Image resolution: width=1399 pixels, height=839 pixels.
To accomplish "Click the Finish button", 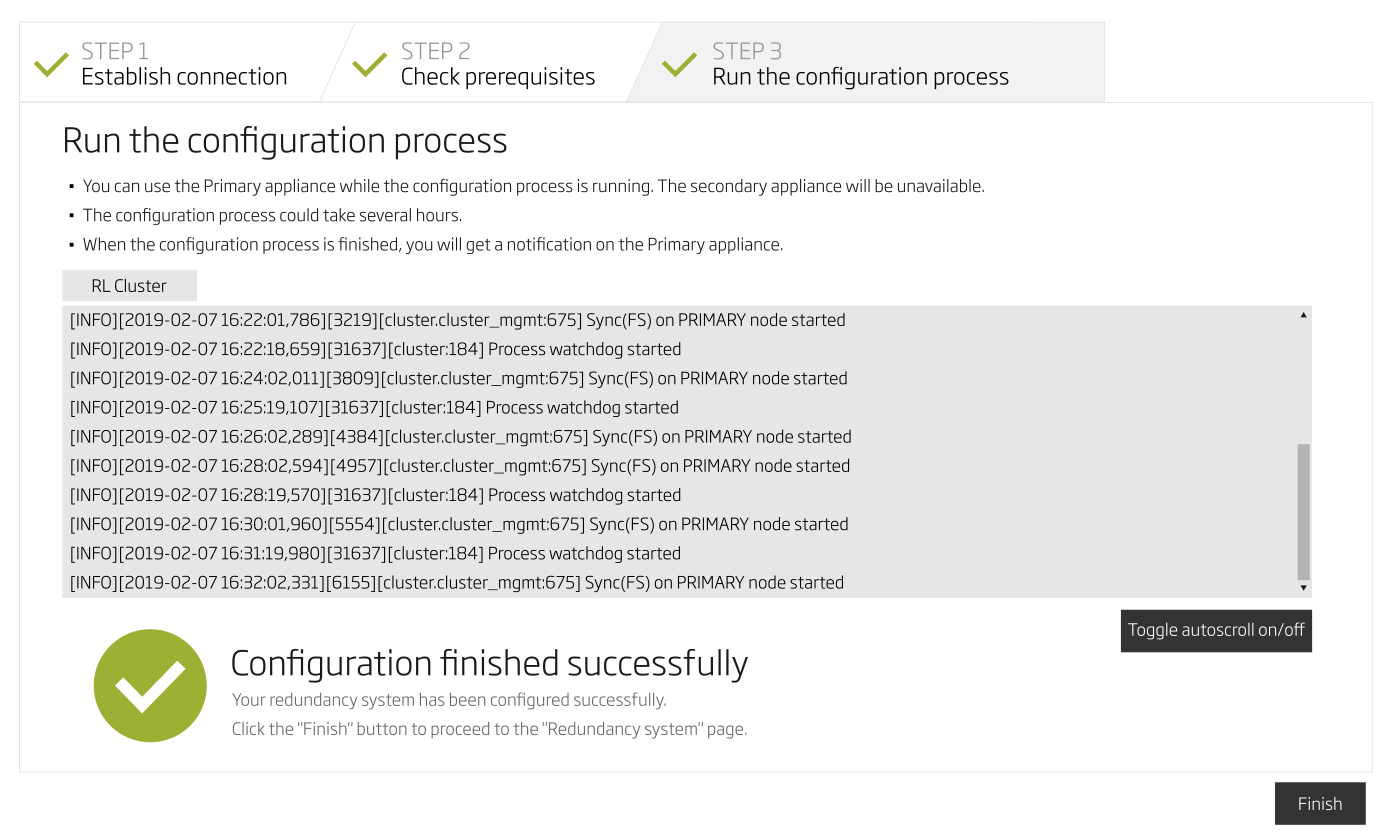I will [1319, 803].
